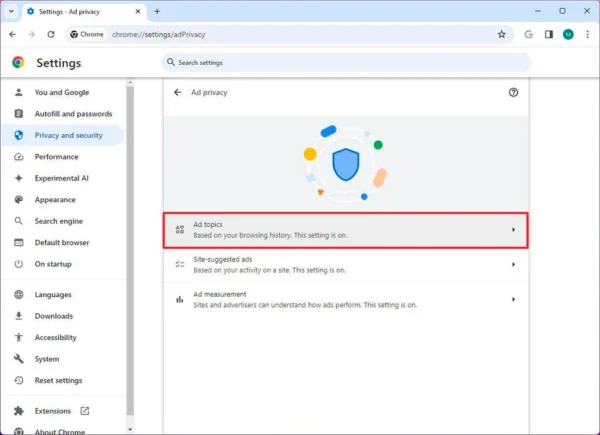The height and width of the screenshot is (435, 600).
Task: Open the Chrome three-dot menu
Action: pos(587,34)
